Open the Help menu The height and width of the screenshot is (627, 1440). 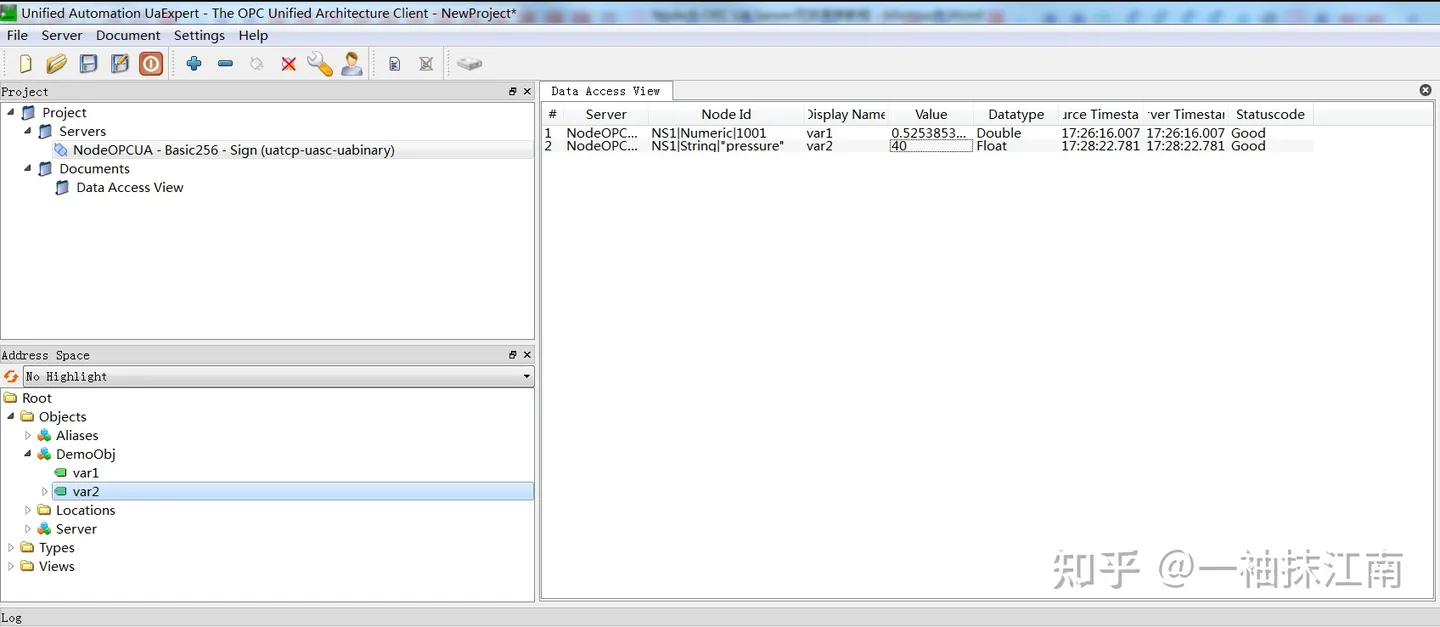253,35
